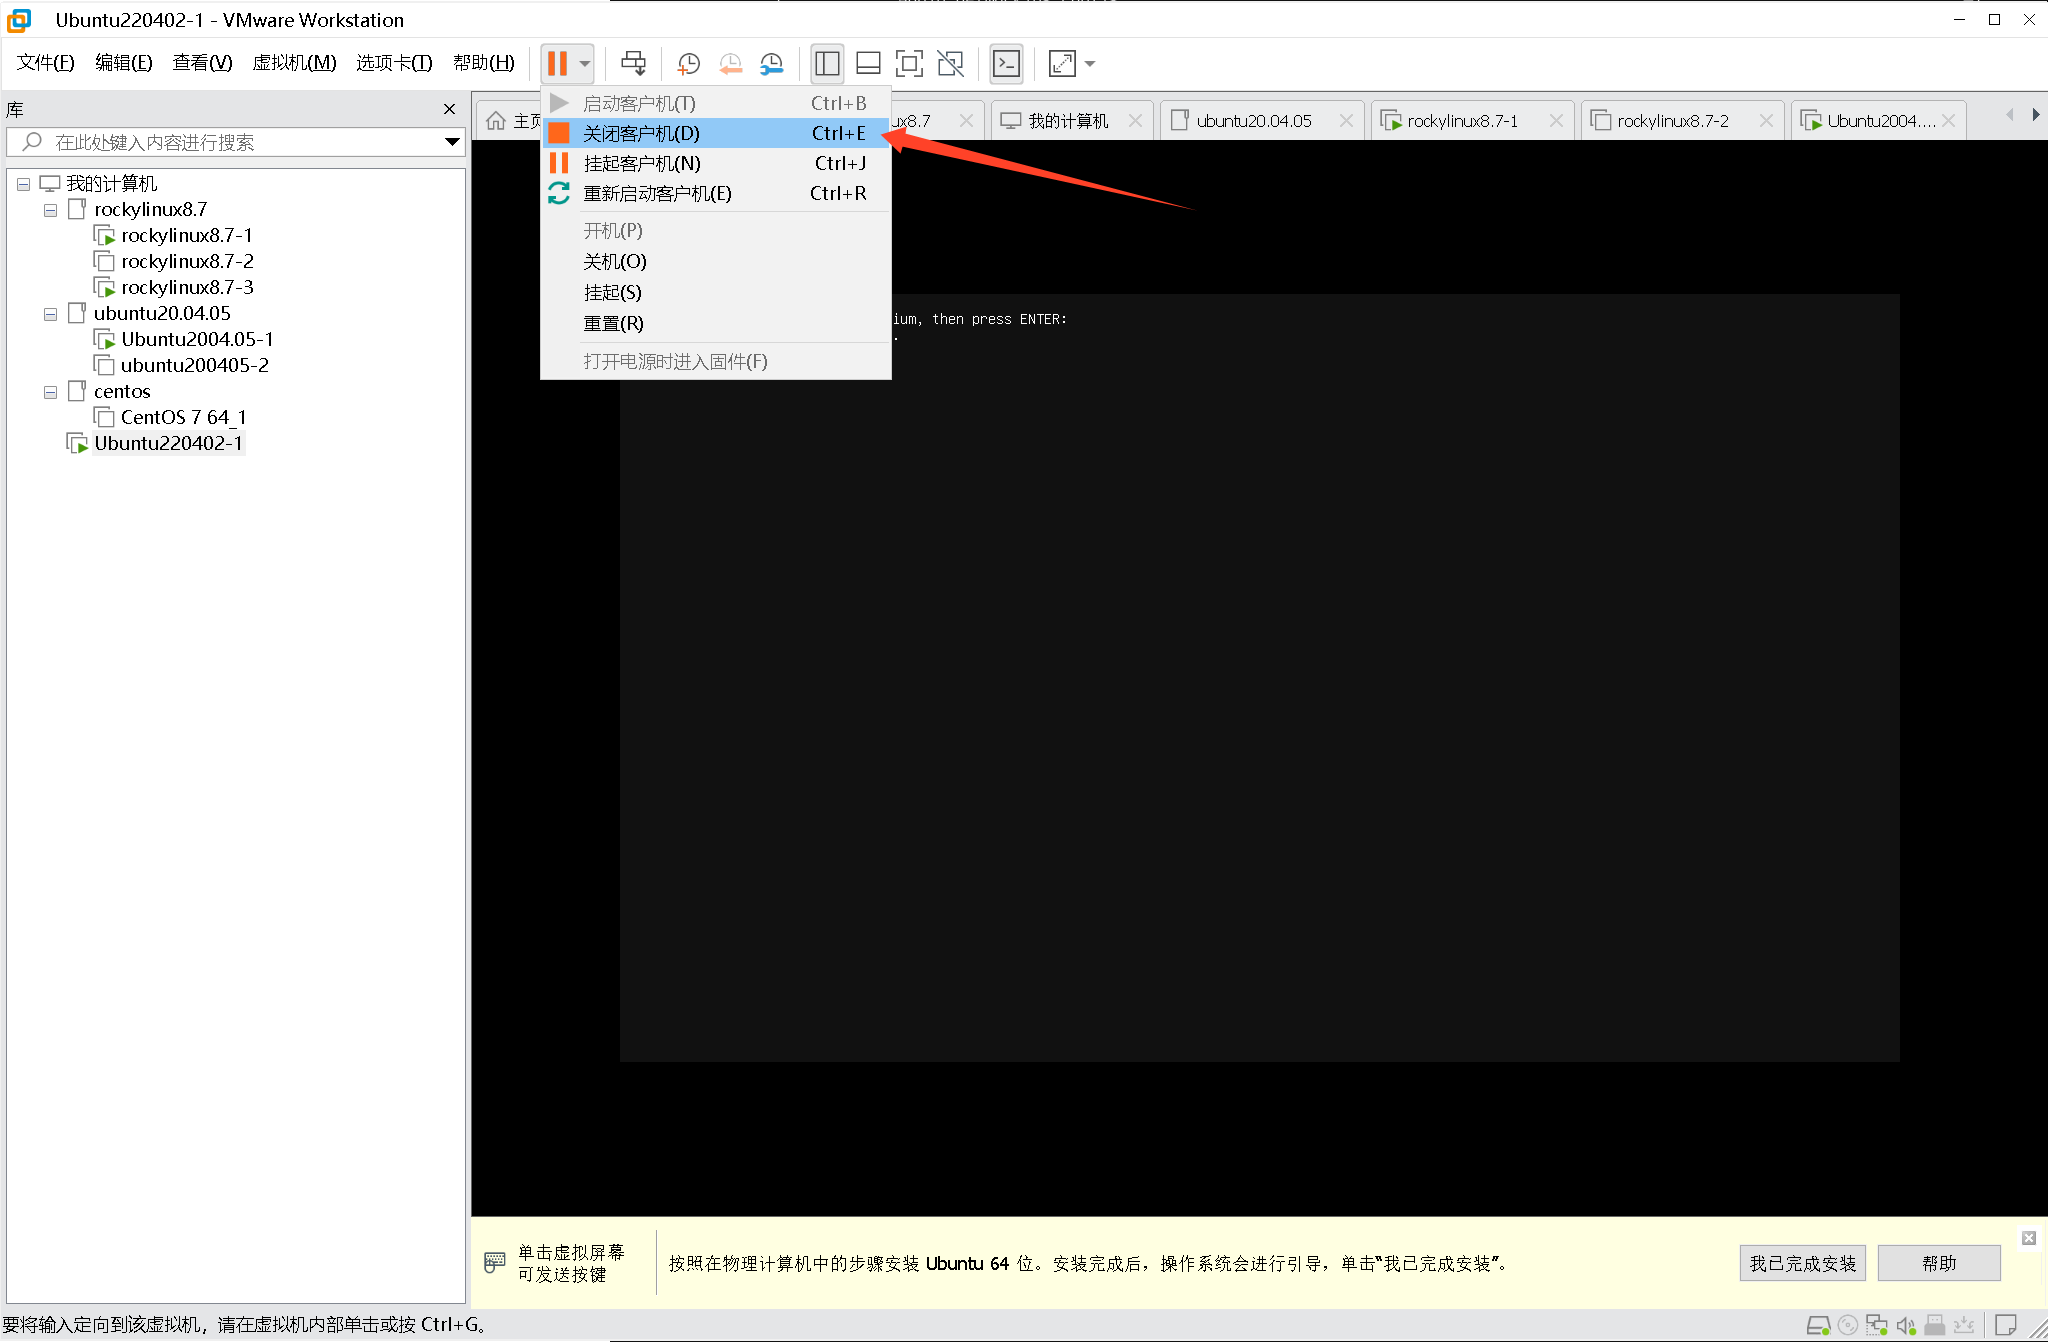Toggle thumbnail bar view icon
This screenshot has height=1342, width=2048.
pyautogui.click(x=868, y=64)
